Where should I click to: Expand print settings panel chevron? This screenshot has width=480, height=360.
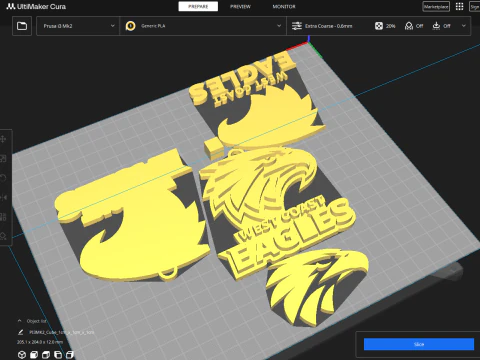pyautogui.click(x=464, y=26)
